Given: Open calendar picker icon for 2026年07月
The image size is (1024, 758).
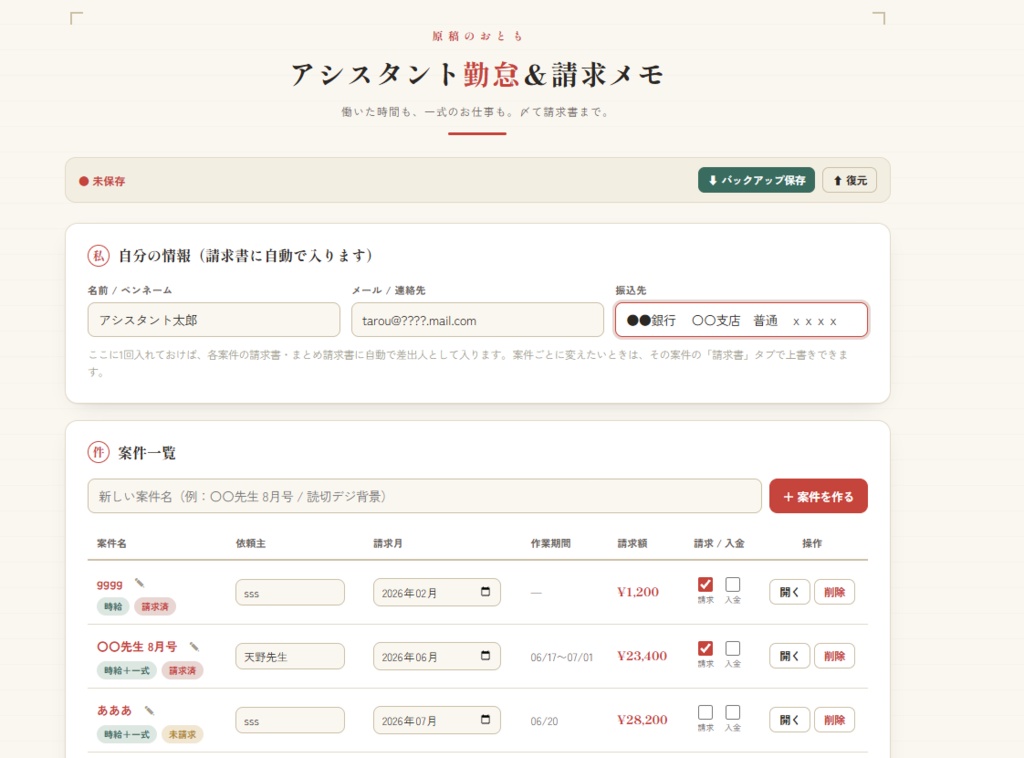Looking at the screenshot, I should click(485, 719).
